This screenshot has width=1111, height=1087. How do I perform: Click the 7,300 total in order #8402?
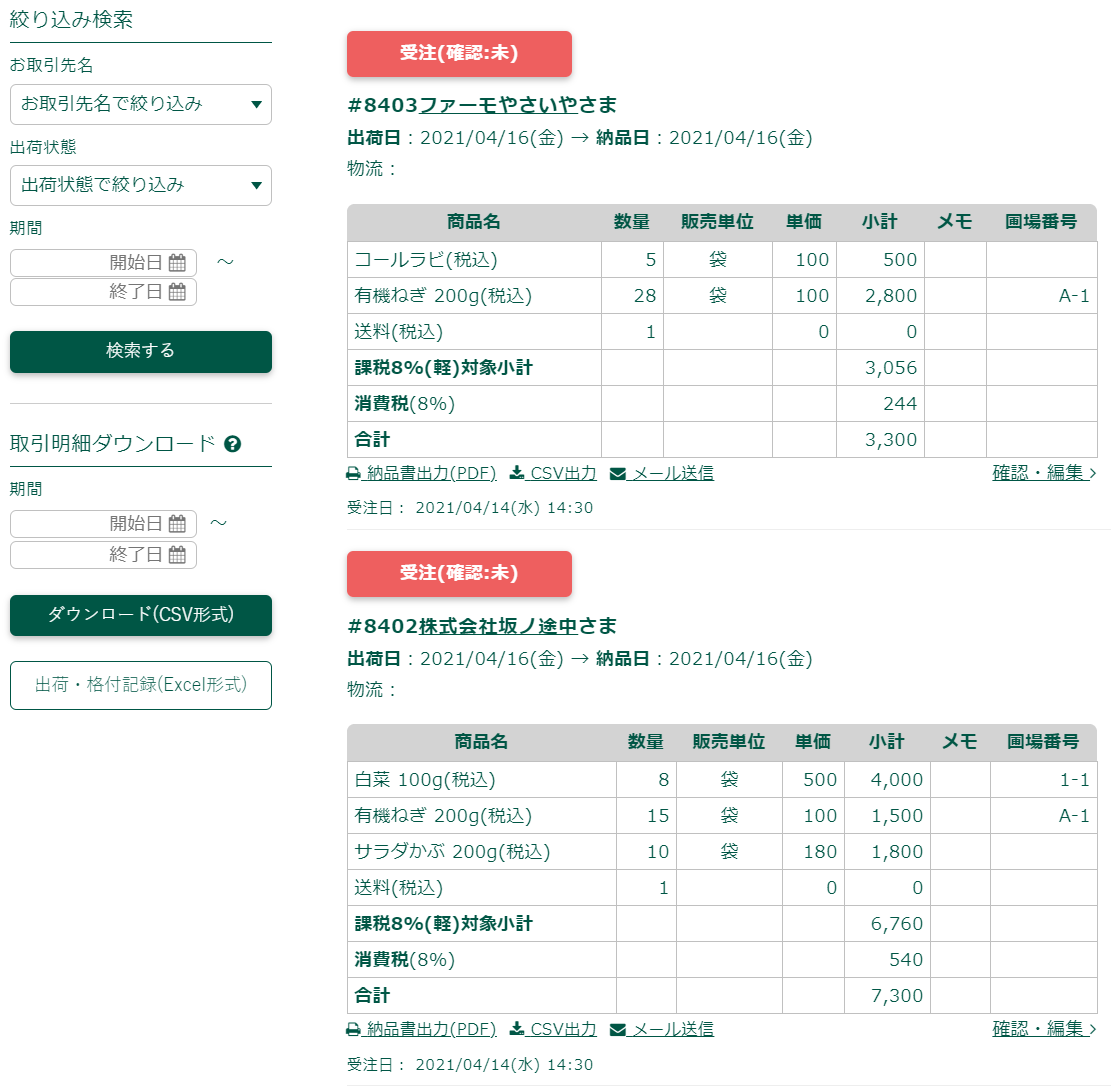click(896, 996)
